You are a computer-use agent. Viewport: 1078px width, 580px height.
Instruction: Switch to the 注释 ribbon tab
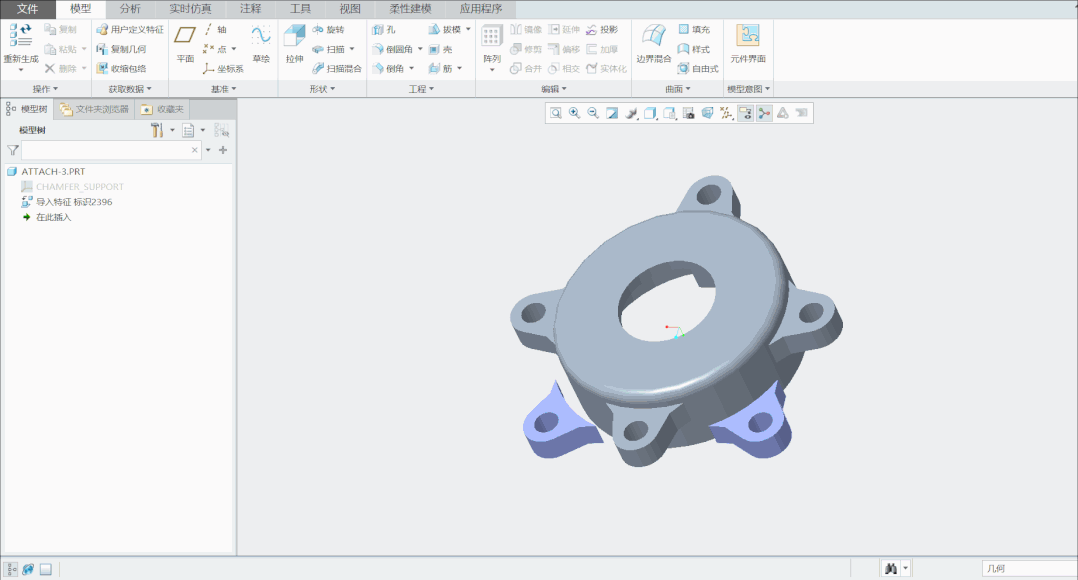pos(251,9)
